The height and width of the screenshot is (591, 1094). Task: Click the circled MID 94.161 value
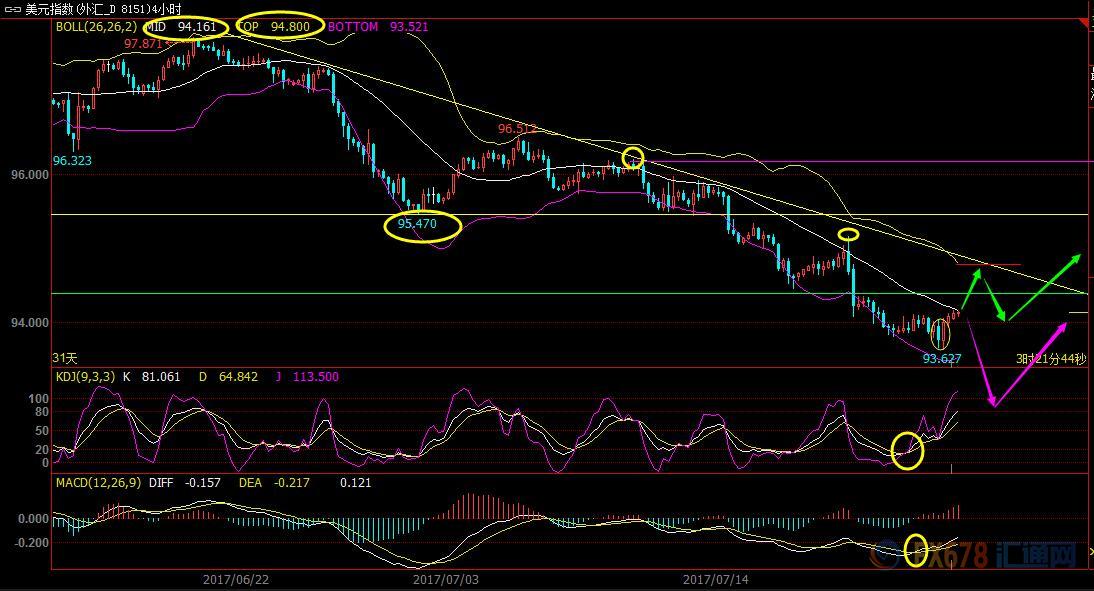click(x=187, y=27)
